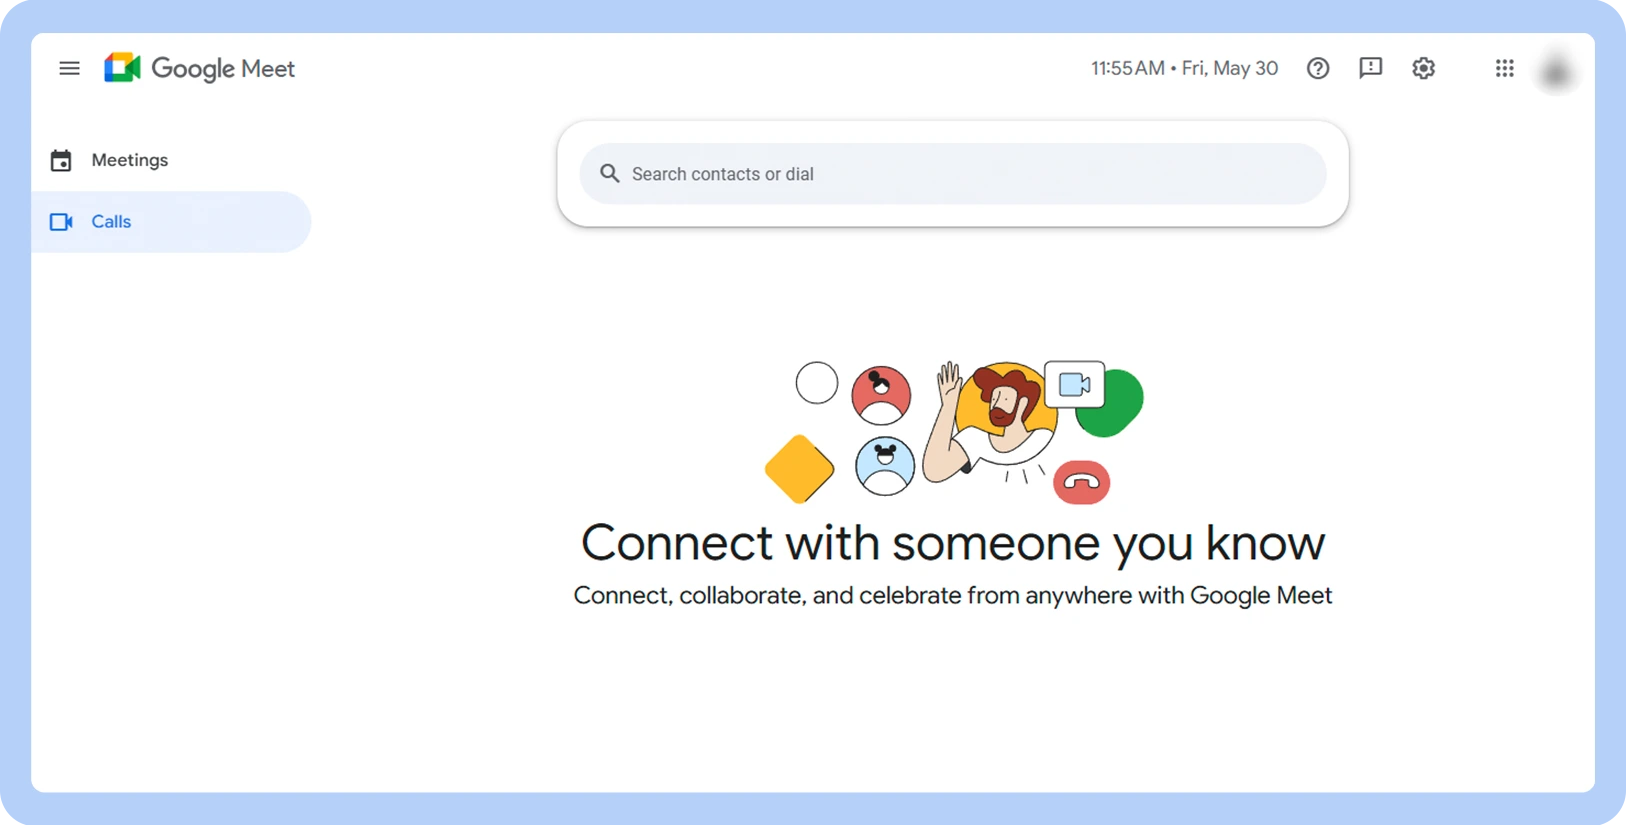Click the video camera badge in illustration
The width and height of the screenshot is (1626, 825).
click(x=1074, y=385)
